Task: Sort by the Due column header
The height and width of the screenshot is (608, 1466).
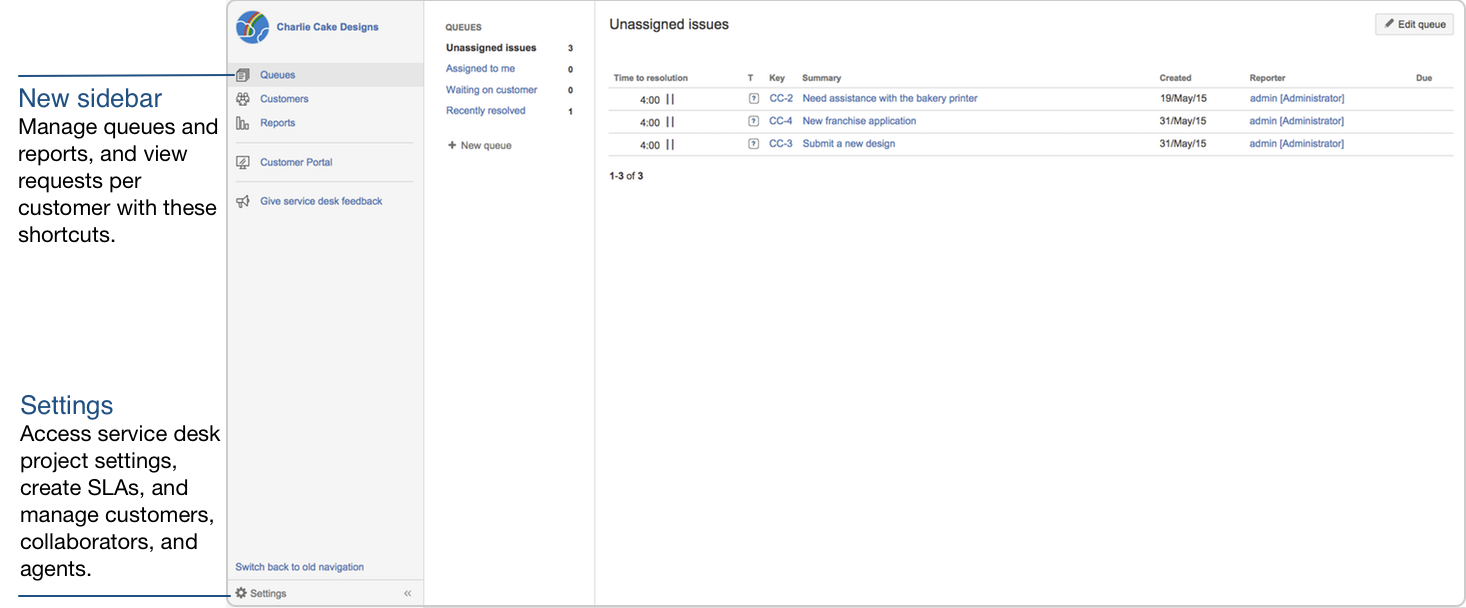Action: coord(1424,78)
